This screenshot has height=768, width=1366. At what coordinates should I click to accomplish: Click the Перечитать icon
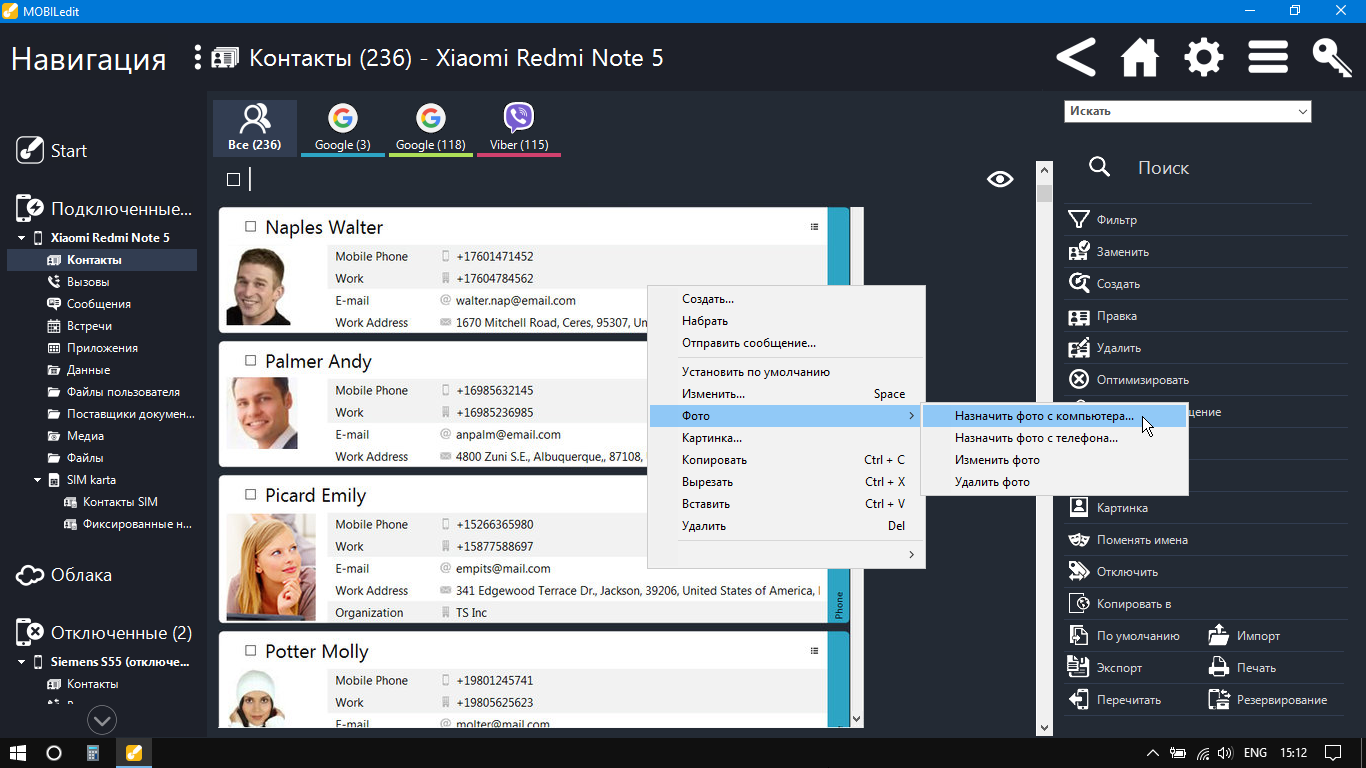coord(1078,700)
